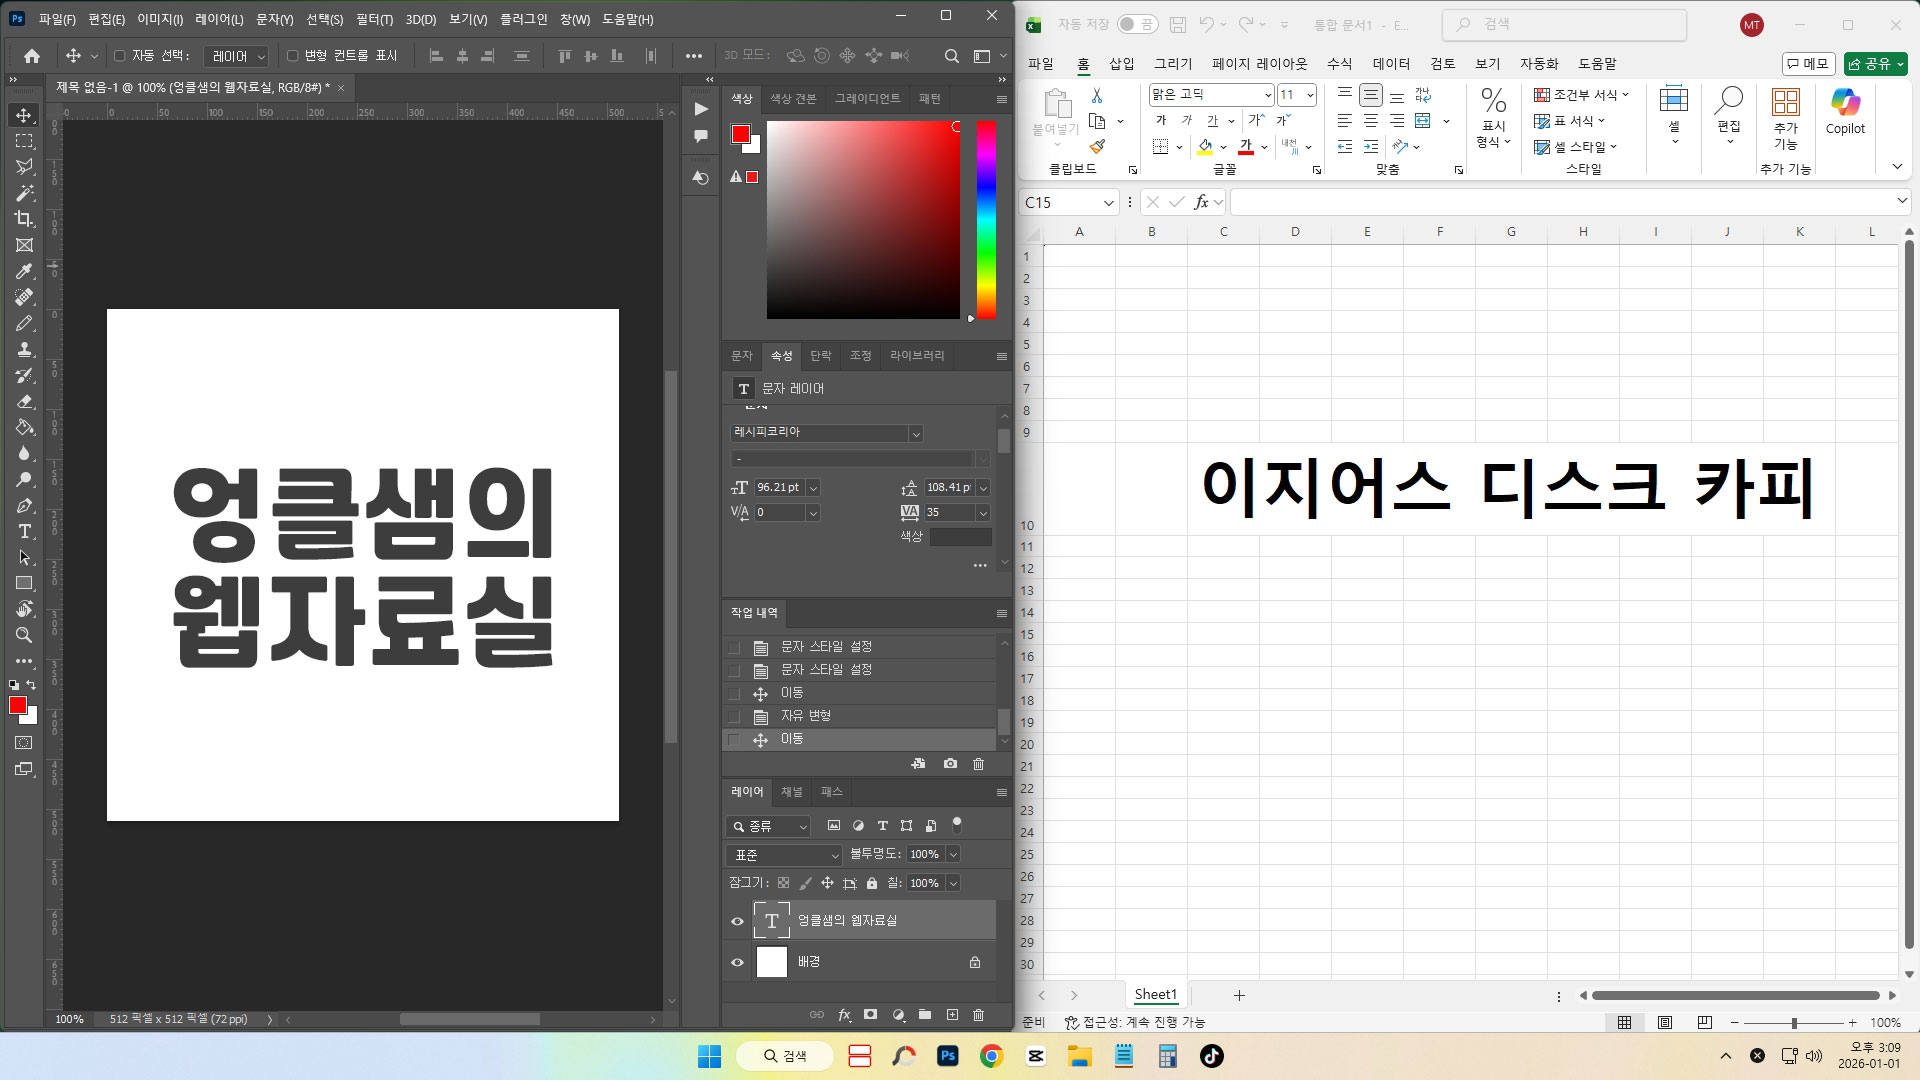Select the Eyedropper tool
The width and height of the screenshot is (1920, 1080).
pyautogui.click(x=25, y=272)
